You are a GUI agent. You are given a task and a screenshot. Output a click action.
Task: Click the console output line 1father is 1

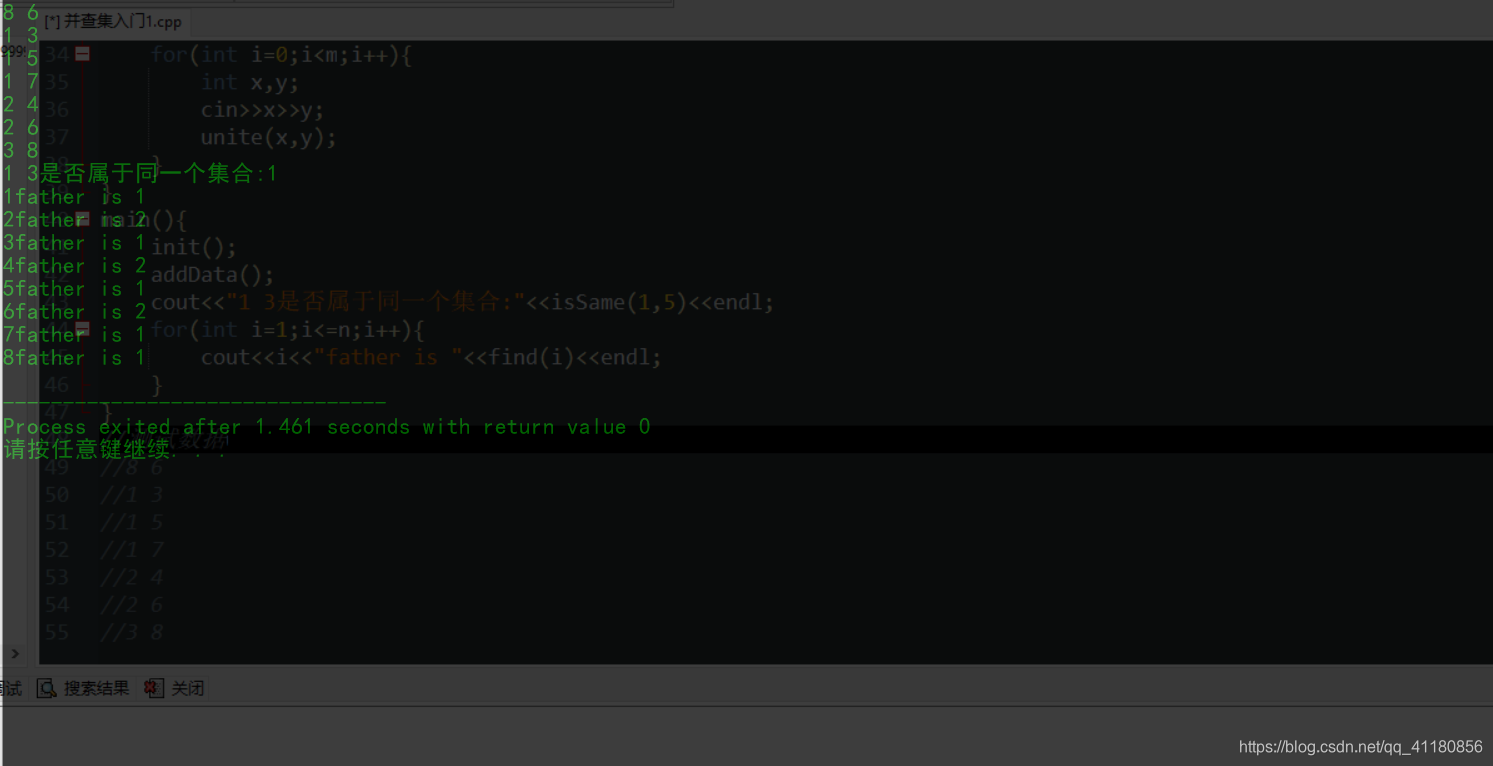click(x=74, y=197)
